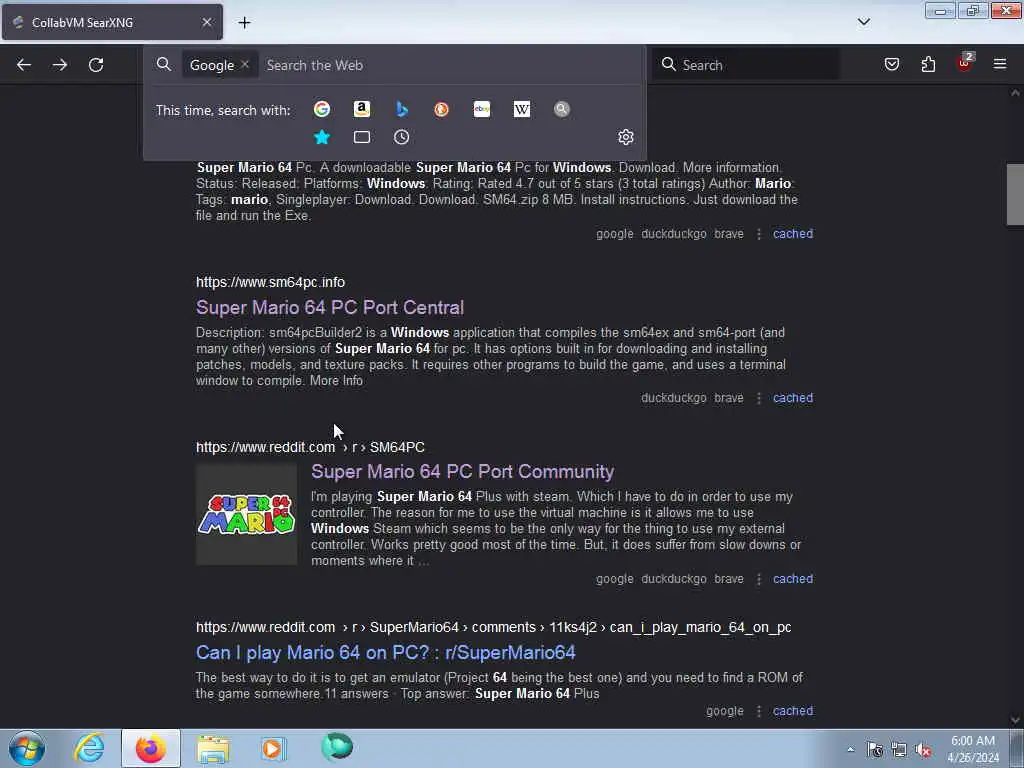The height and width of the screenshot is (768, 1024).
Task: Expand options dots for PC Port Central result
Action: (x=759, y=398)
